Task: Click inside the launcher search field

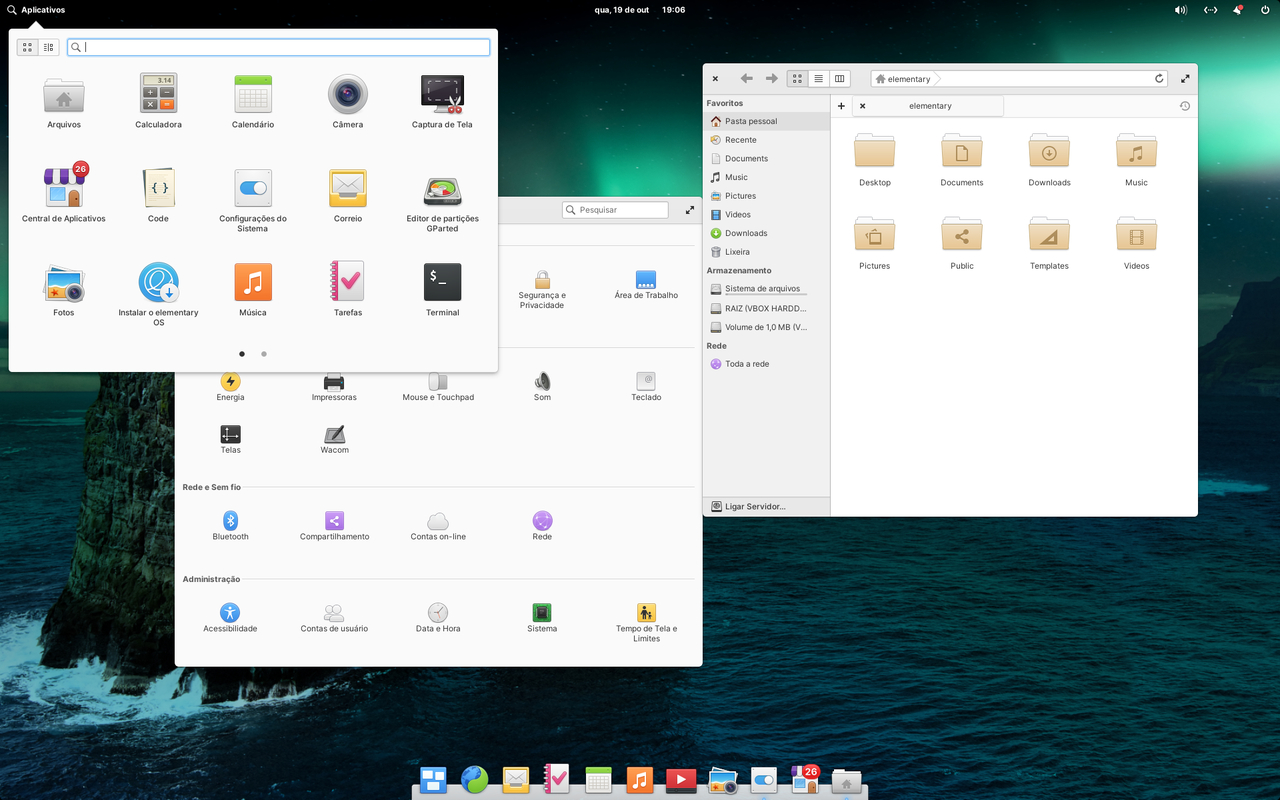Action: coord(278,46)
